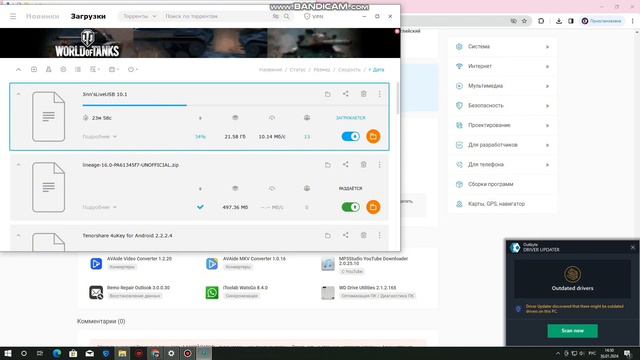The width and height of the screenshot is (640, 360).
Task: Pause LiveUSB 10.1 with blue toggle
Action: coord(351,136)
